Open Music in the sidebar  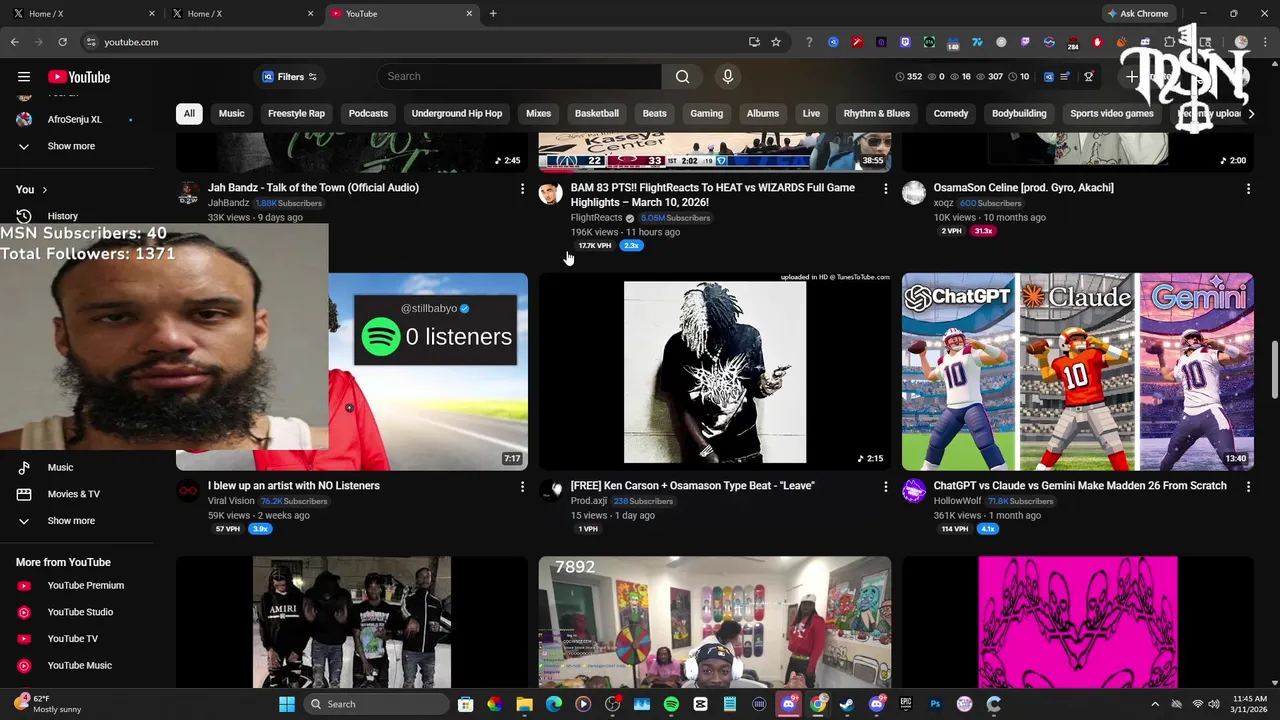click(60, 468)
